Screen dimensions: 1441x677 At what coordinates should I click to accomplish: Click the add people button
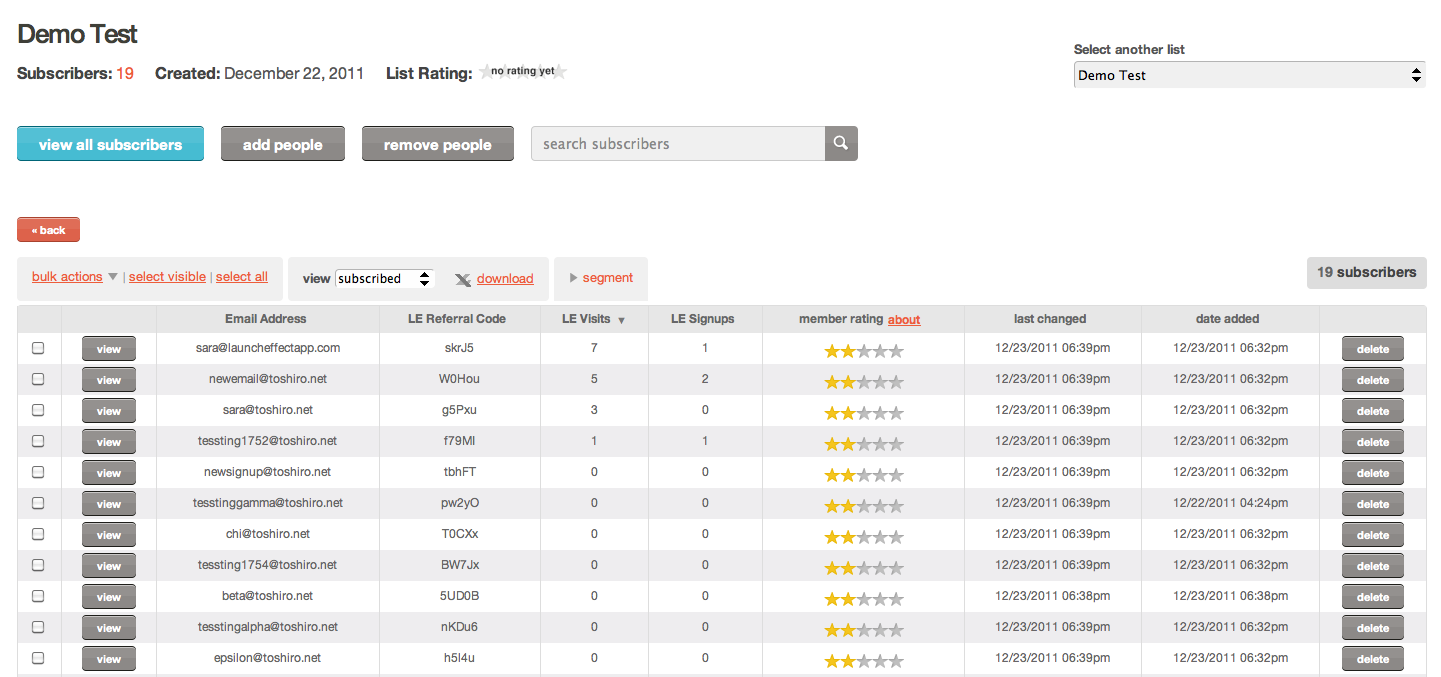click(x=283, y=144)
